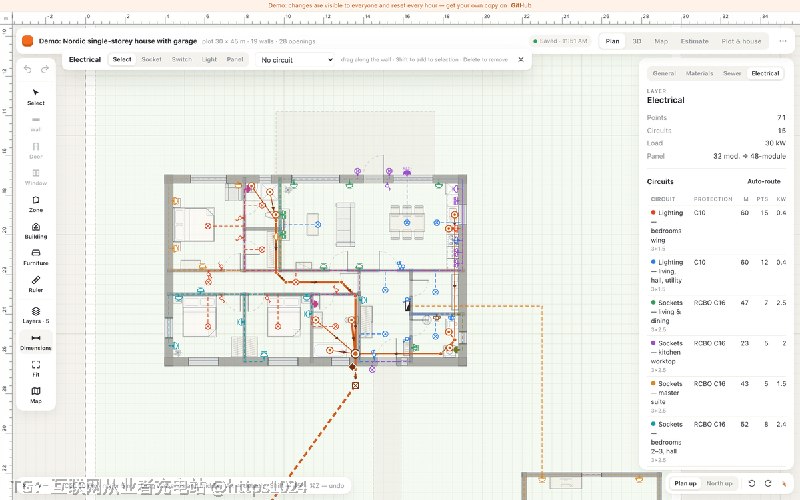Switch to the 3D view tab
The height and width of the screenshot is (500, 800).
(637, 41)
